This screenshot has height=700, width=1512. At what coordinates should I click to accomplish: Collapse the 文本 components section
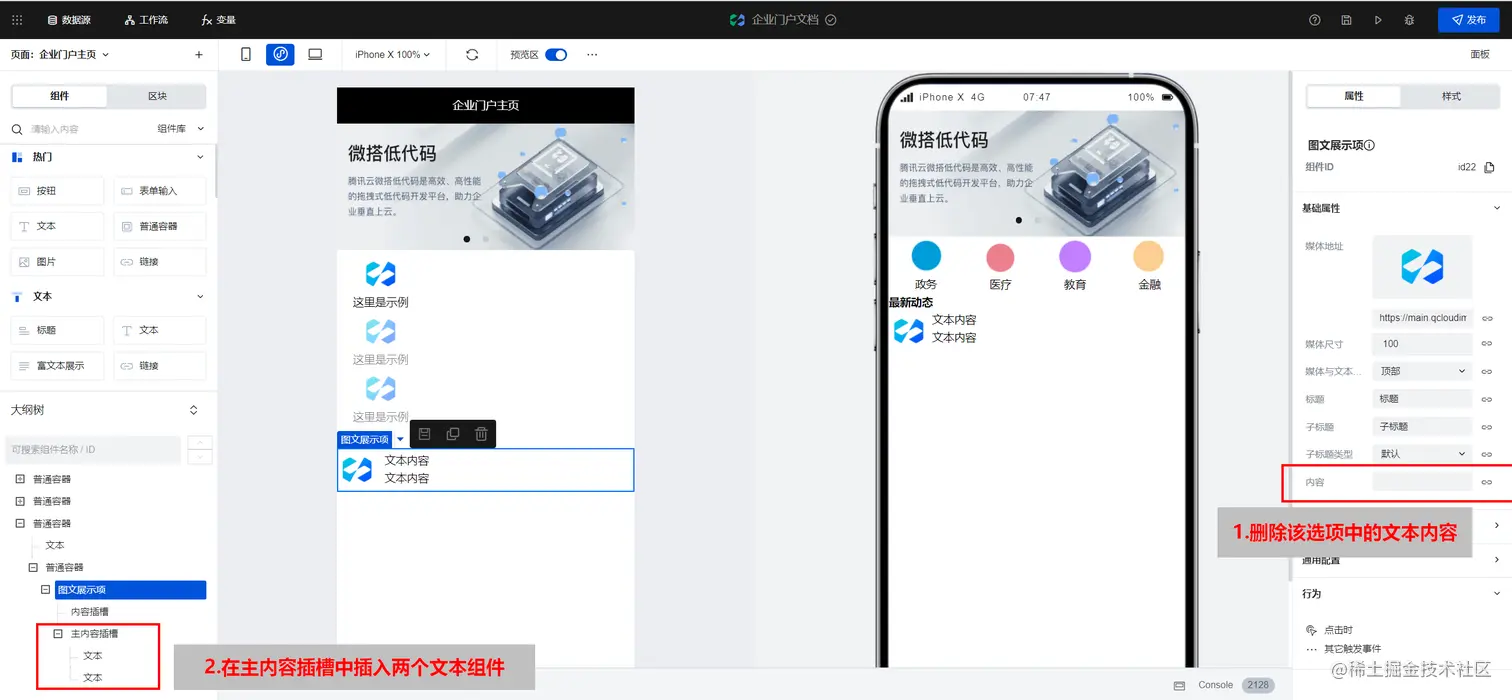click(x=200, y=297)
